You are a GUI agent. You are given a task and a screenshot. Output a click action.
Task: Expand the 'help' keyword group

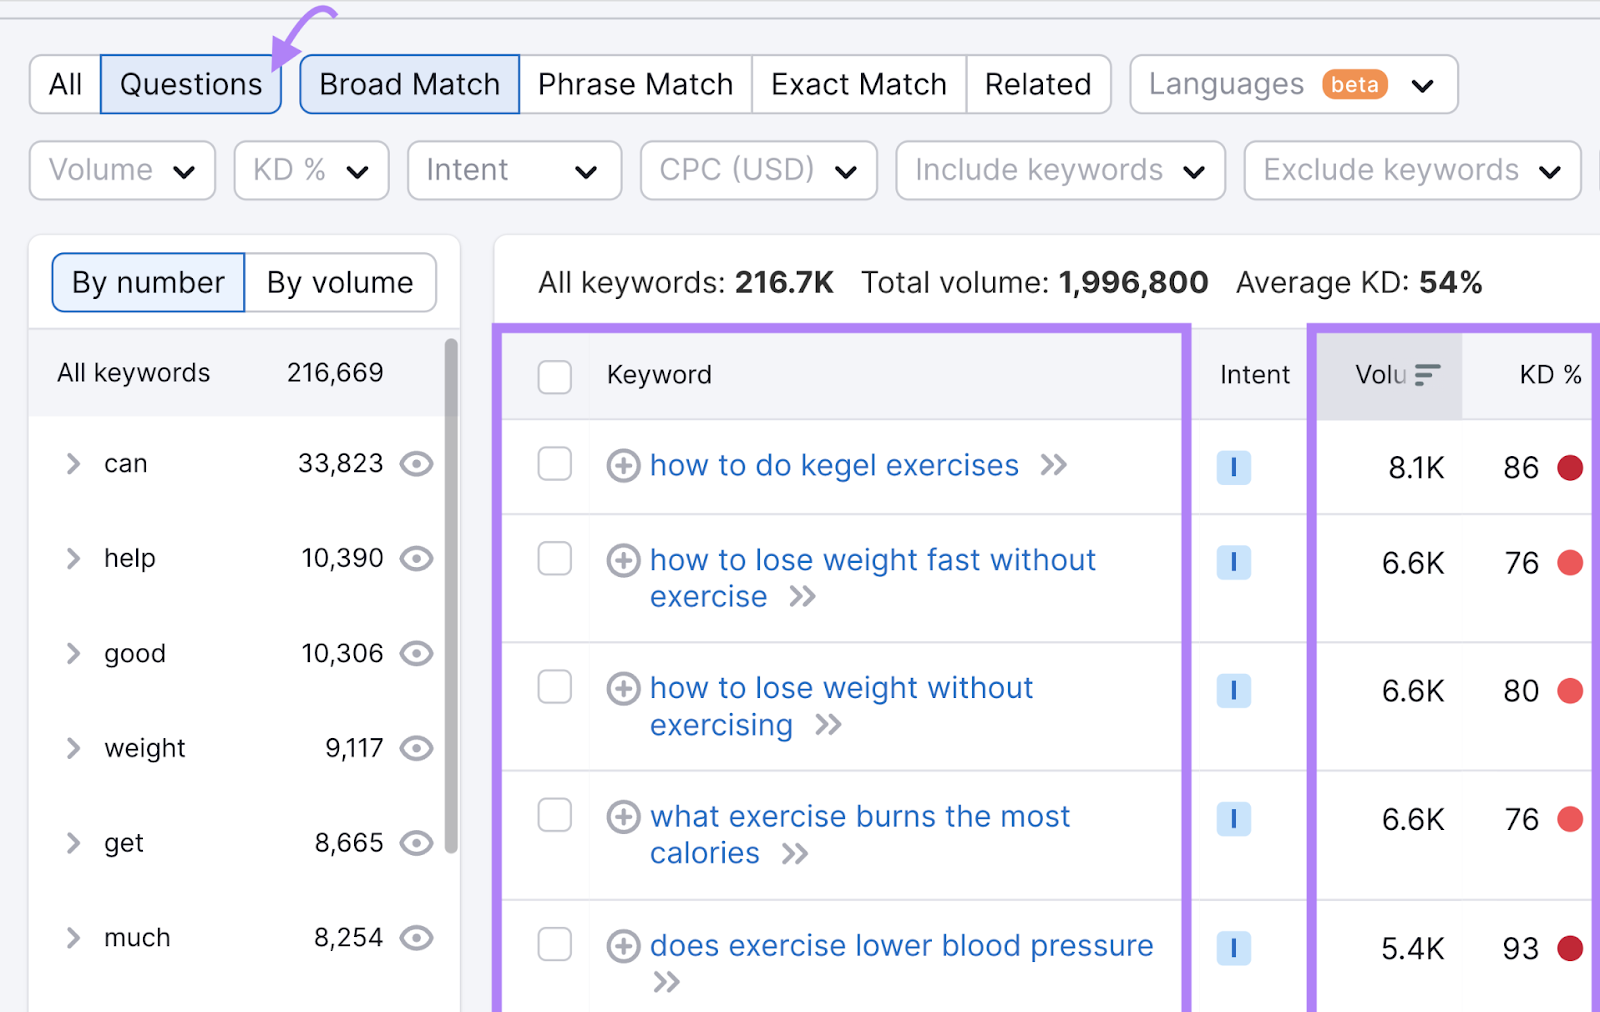[x=72, y=558]
